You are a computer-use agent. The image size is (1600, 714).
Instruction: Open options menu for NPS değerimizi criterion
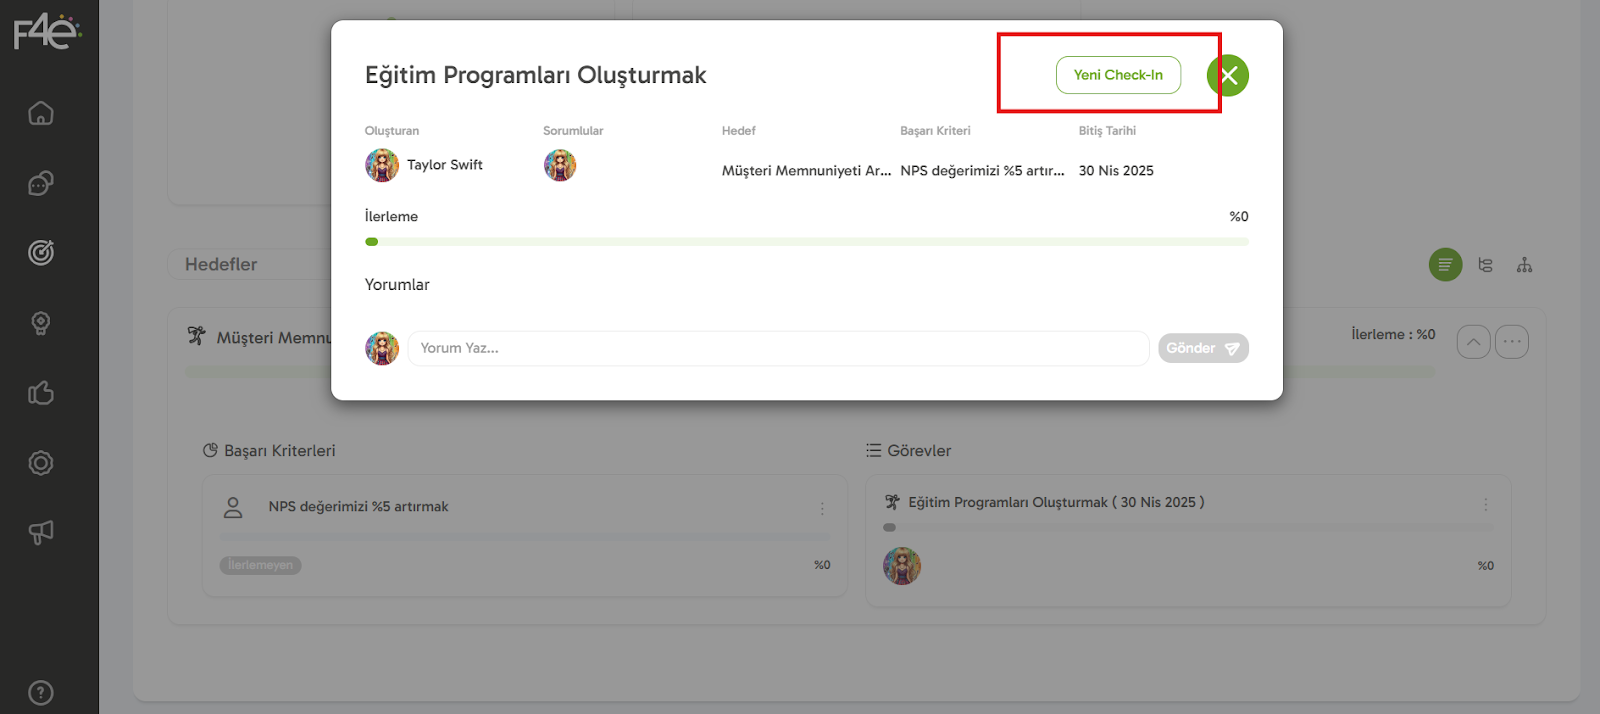[x=822, y=508]
